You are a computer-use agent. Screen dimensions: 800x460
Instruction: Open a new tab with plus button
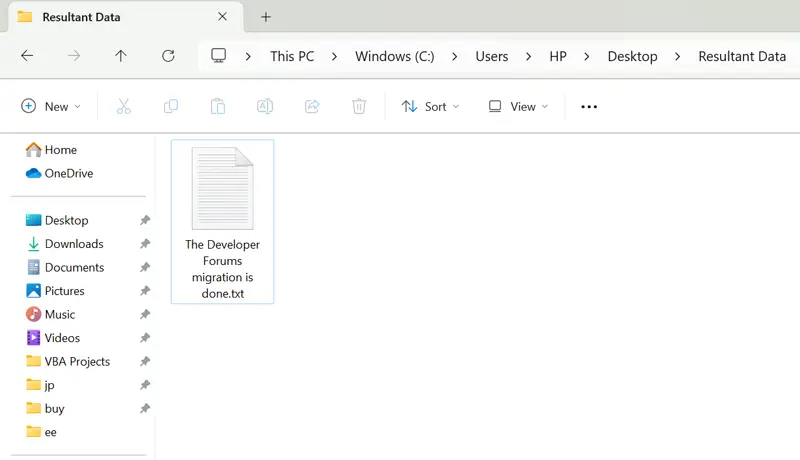pyautogui.click(x=265, y=17)
